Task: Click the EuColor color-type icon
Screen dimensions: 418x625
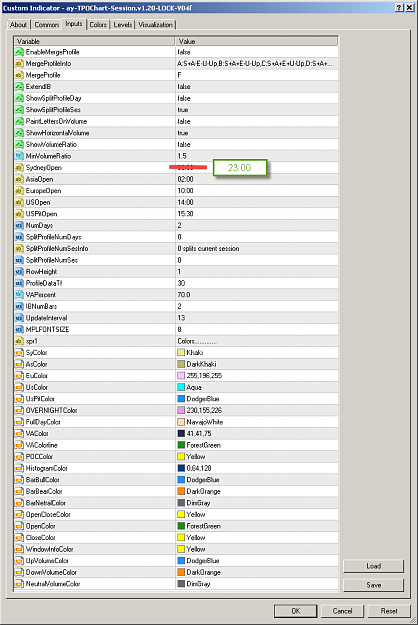Action: click(x=19, y=375)
